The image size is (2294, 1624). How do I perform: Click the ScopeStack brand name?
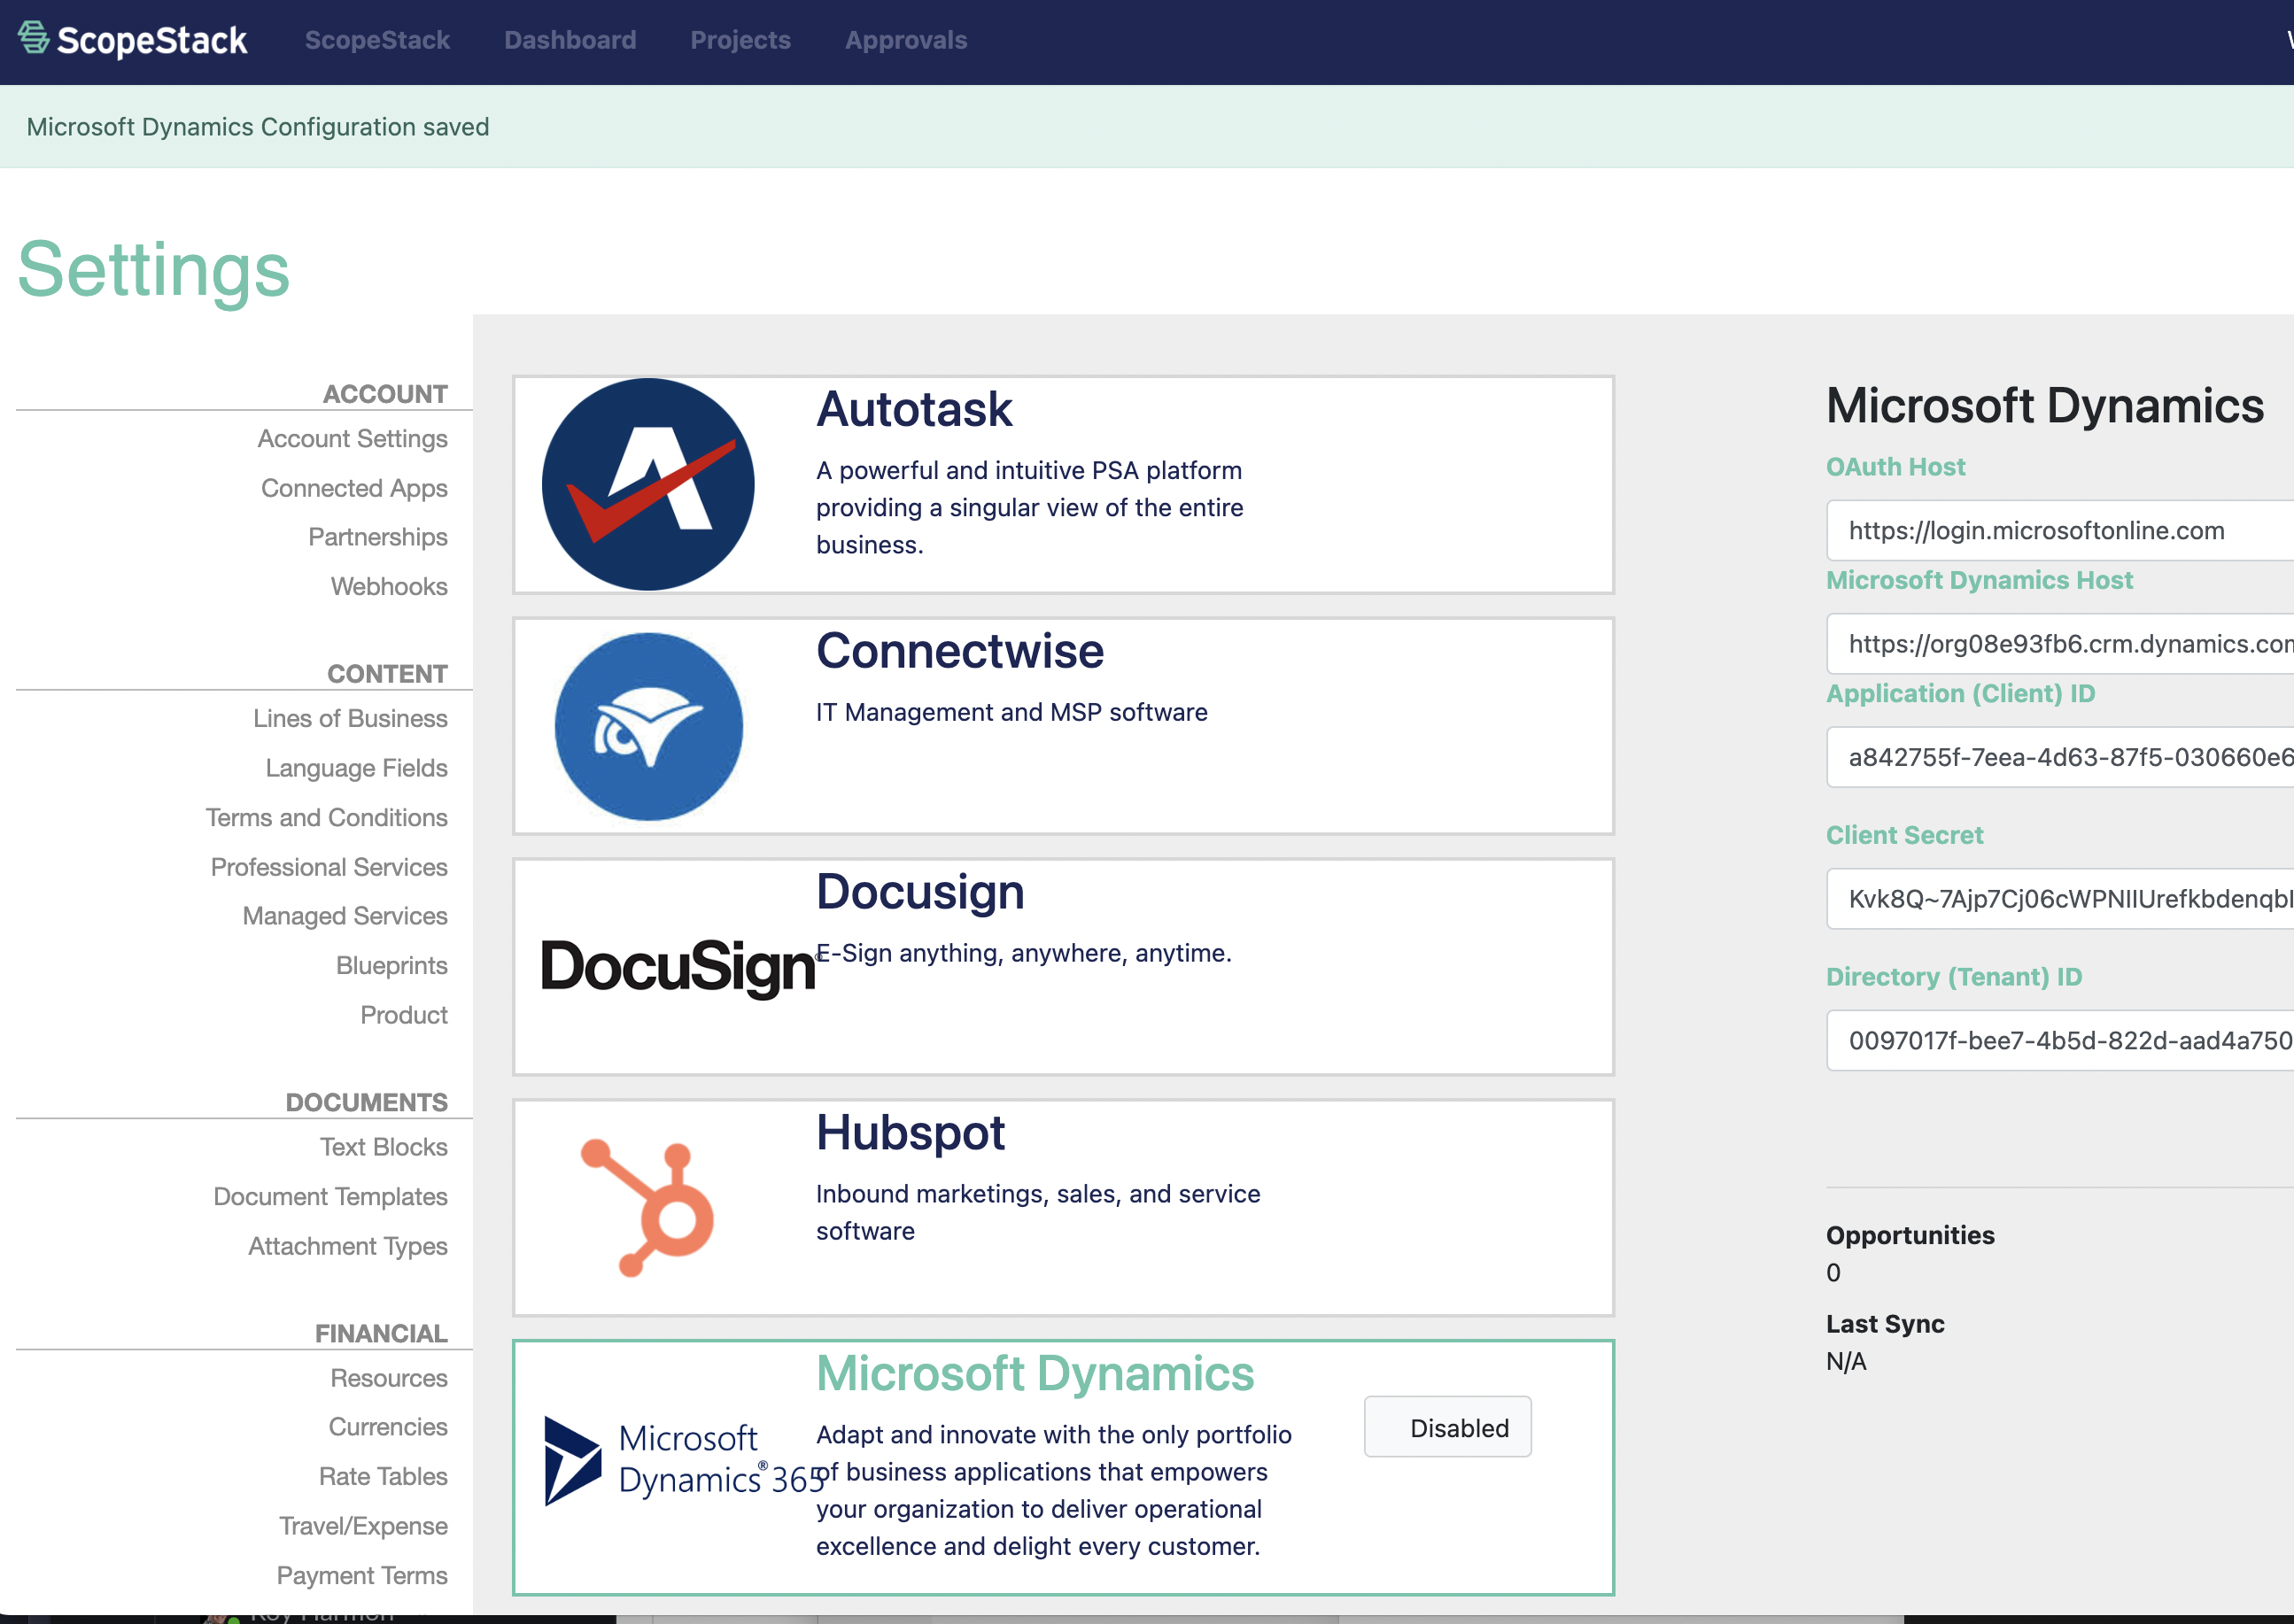point(152,40)
